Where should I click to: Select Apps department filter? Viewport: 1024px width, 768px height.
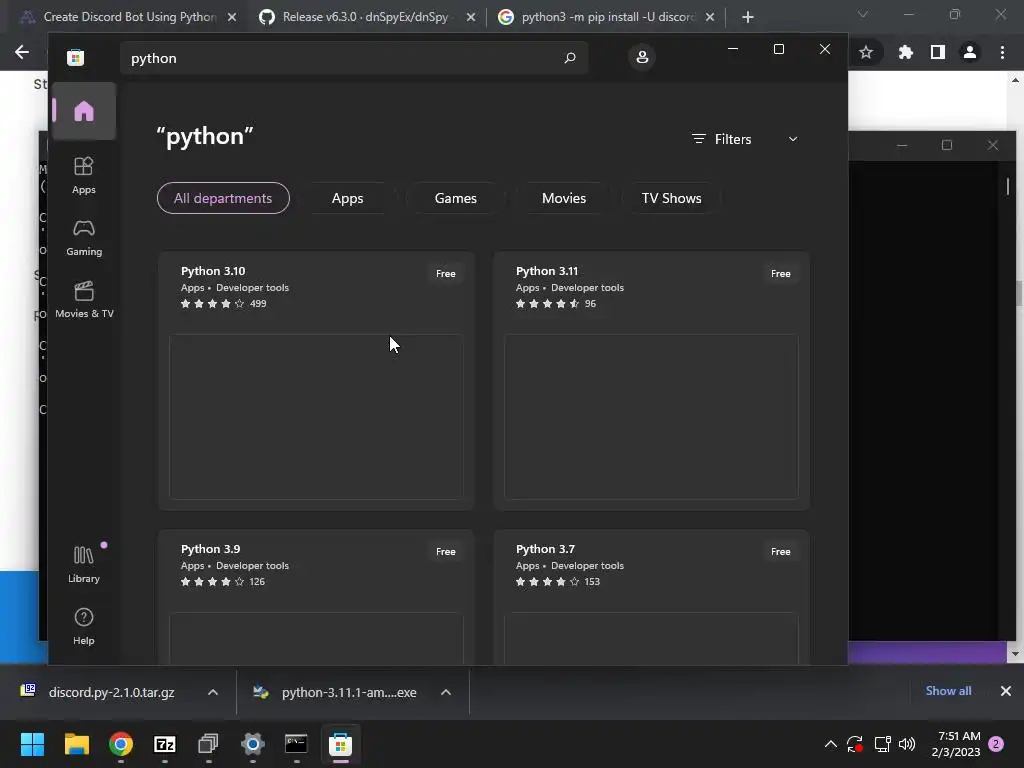coord(347,198)
